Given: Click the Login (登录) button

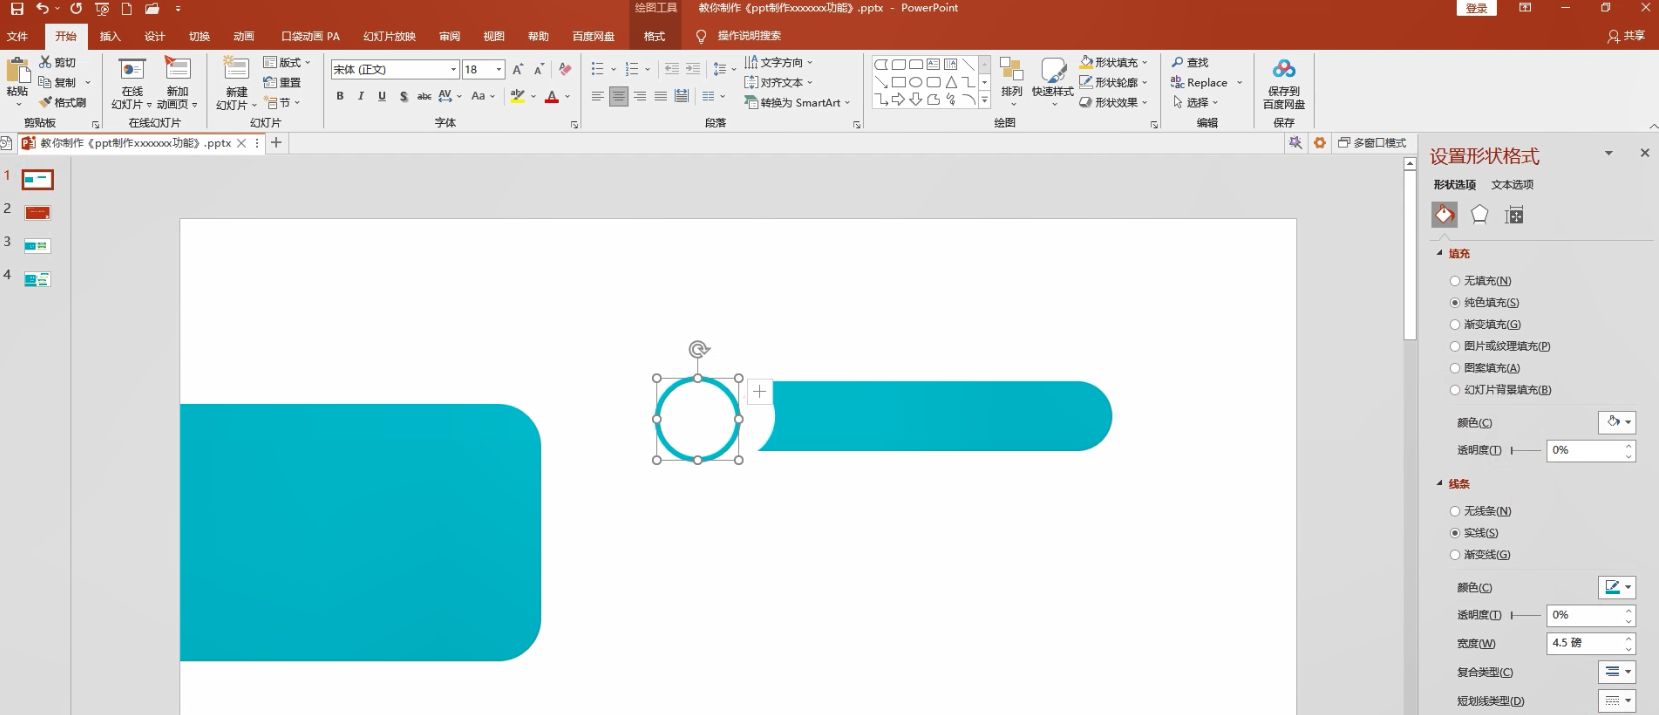Looking at the screenshot, I should pyautogui.click(x=1477, y=8).
